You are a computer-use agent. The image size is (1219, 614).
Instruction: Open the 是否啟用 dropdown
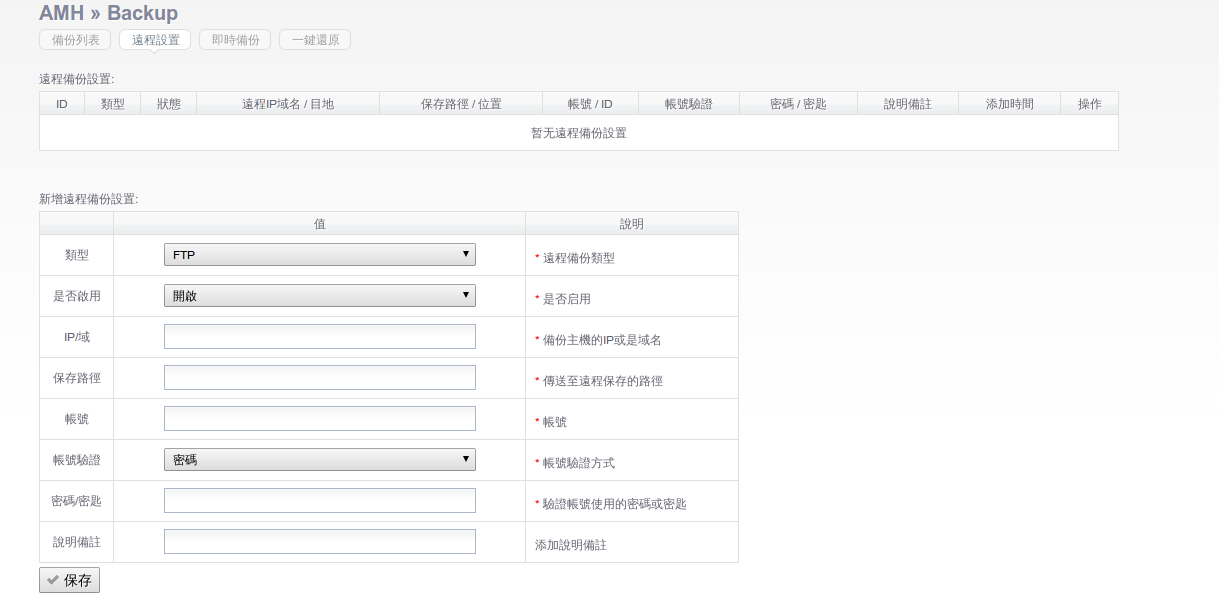319,296
